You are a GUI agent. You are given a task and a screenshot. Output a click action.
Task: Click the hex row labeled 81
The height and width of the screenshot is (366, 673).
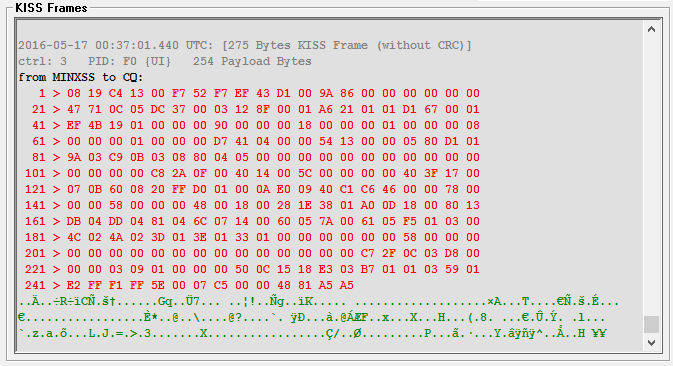pos(255,157)
